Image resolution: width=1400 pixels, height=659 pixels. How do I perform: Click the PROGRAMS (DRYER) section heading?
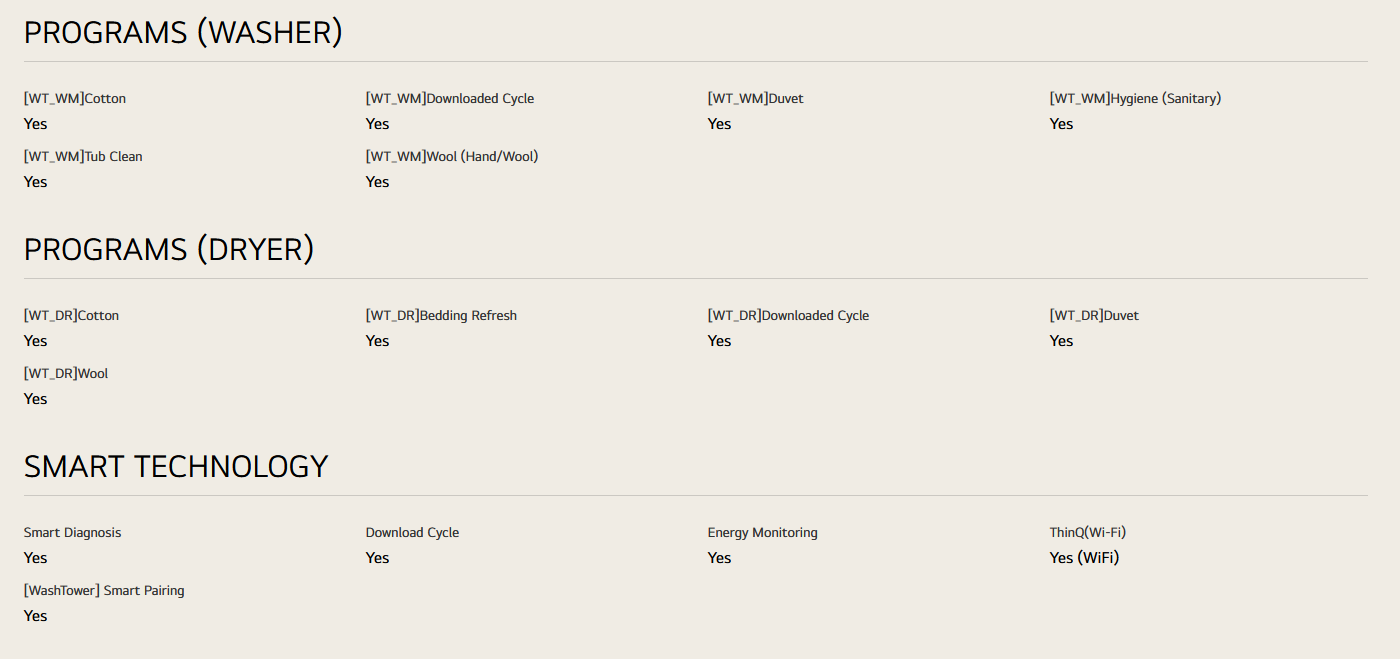pyautogui.click(x=169, y=250)
